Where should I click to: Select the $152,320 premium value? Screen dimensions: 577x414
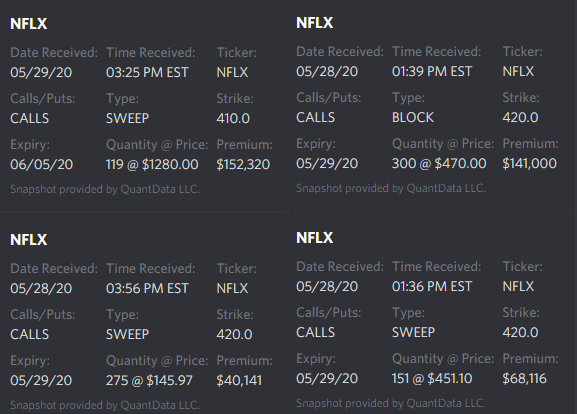pyautogui.click(x=243, y=164)
